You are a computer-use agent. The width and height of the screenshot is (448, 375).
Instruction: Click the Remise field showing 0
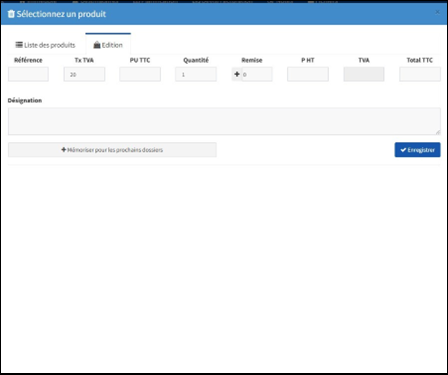click(257, 74)
